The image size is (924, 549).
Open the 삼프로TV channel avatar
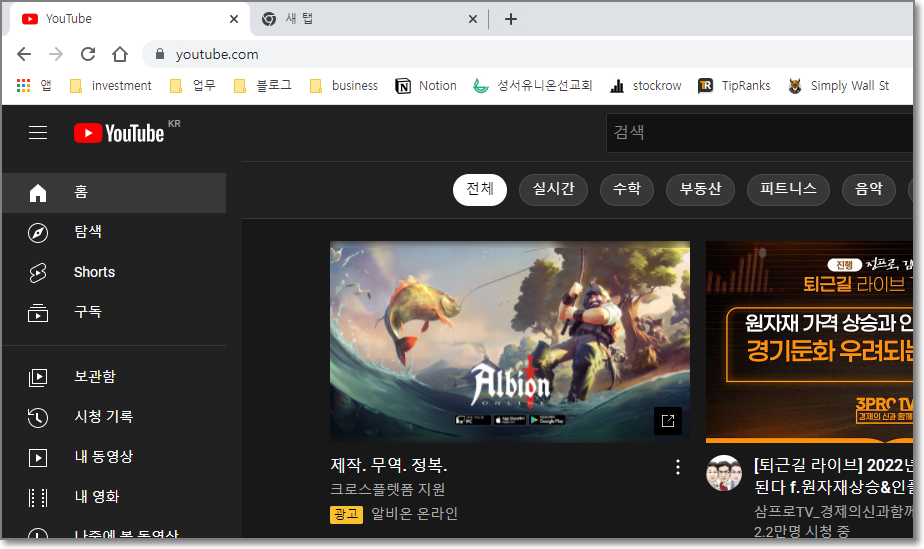tap(724, 473)
